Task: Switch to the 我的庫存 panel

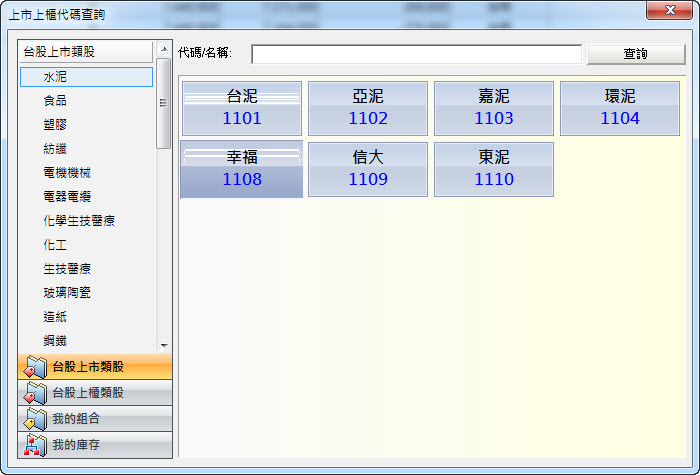Action: [96, 445]
